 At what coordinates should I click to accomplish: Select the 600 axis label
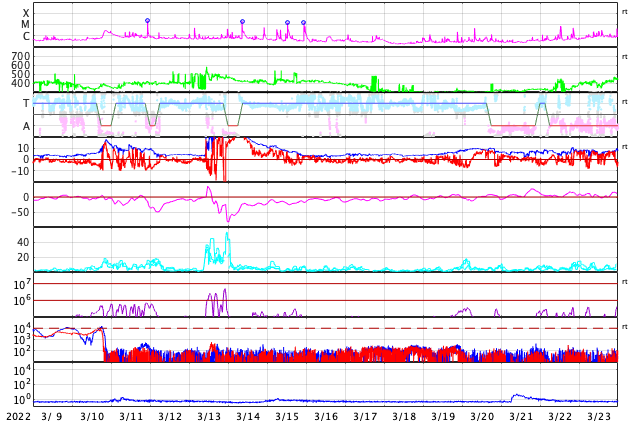(x=21, y=65)
